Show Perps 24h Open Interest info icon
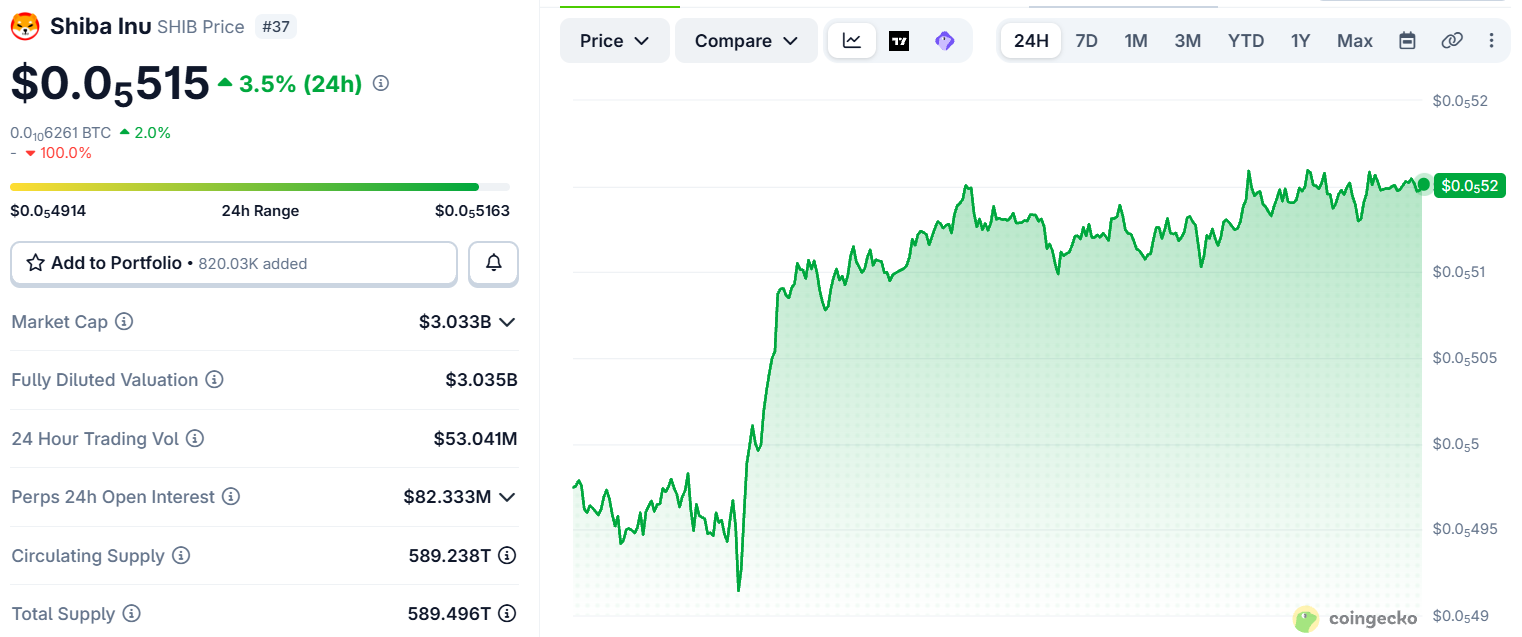1522x637 pixels. click(230, 497)
